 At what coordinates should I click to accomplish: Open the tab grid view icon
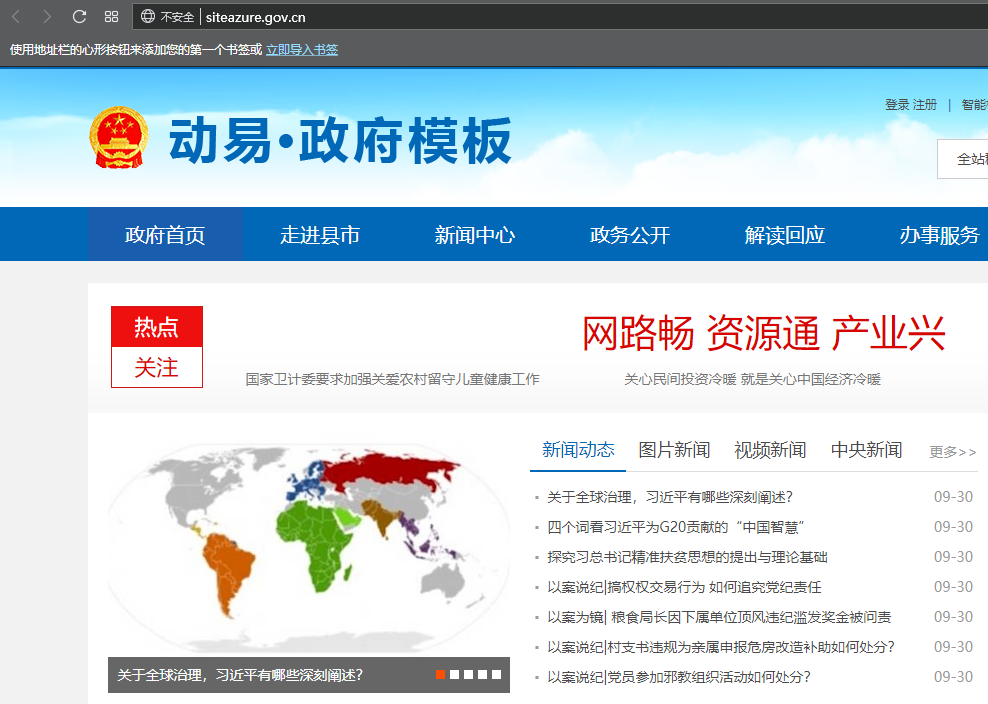[x=111, y=17]
